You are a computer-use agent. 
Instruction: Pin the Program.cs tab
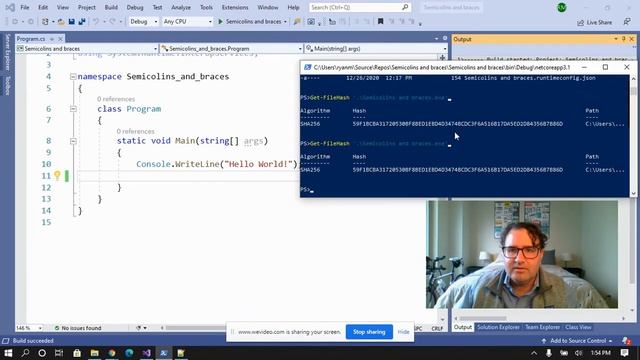click(x=52, y=39)
